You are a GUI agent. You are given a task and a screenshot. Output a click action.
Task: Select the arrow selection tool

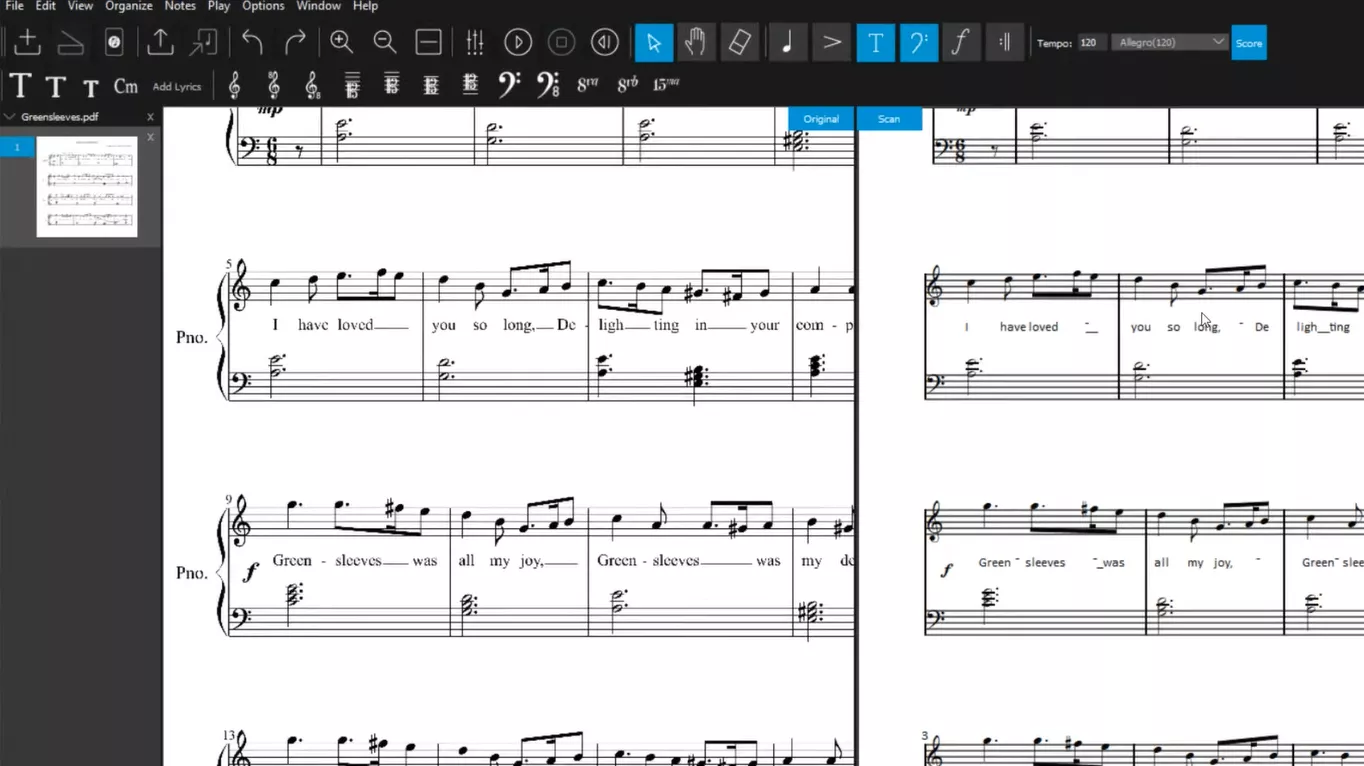point(653,42)
